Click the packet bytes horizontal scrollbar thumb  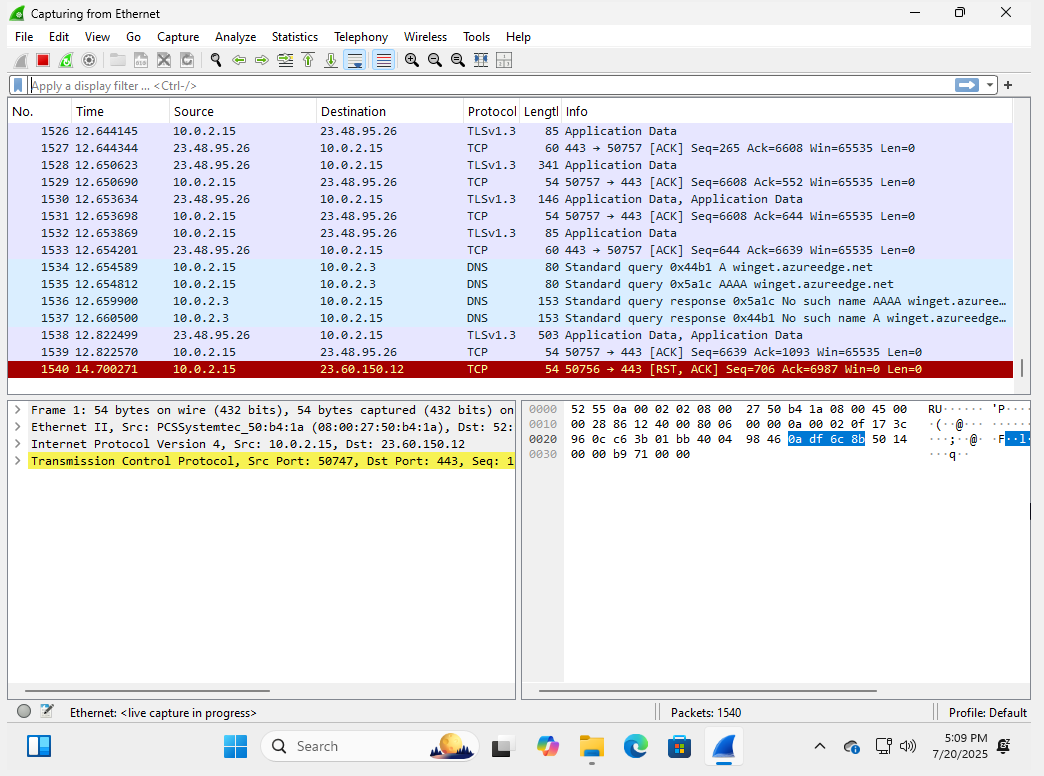click(x=707, y=691)
